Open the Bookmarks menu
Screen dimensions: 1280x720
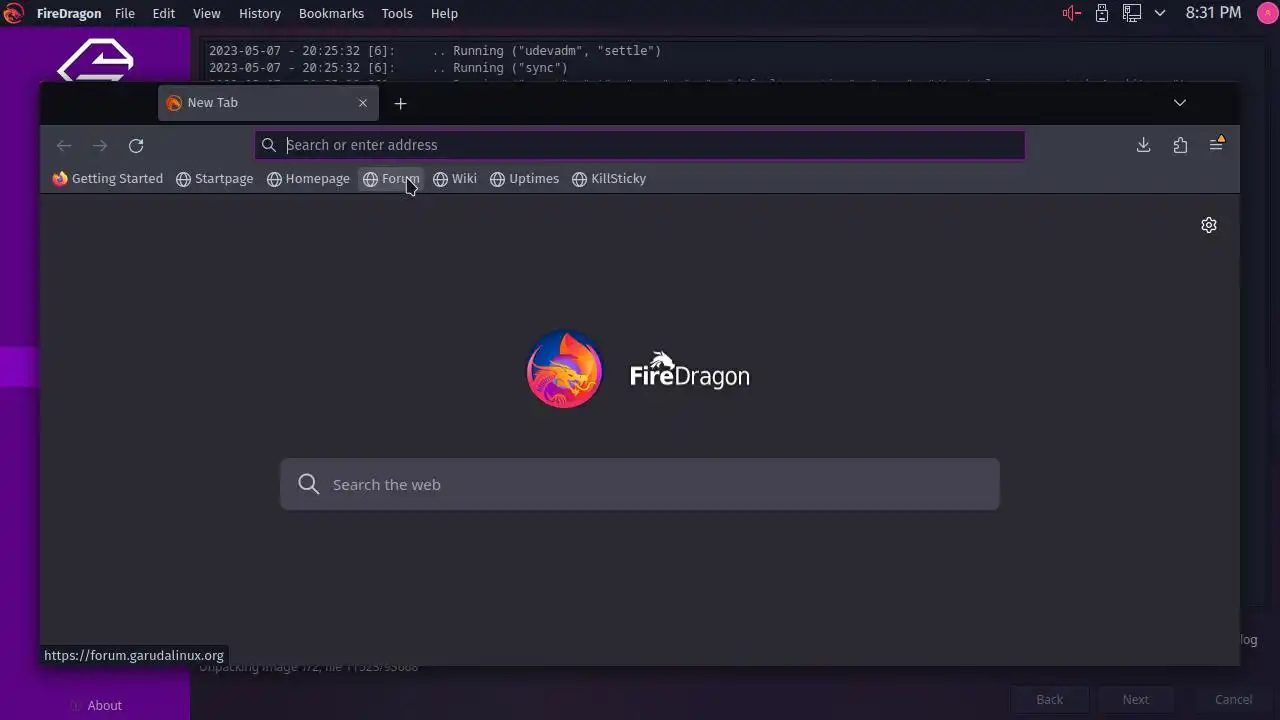pos(333,13)
